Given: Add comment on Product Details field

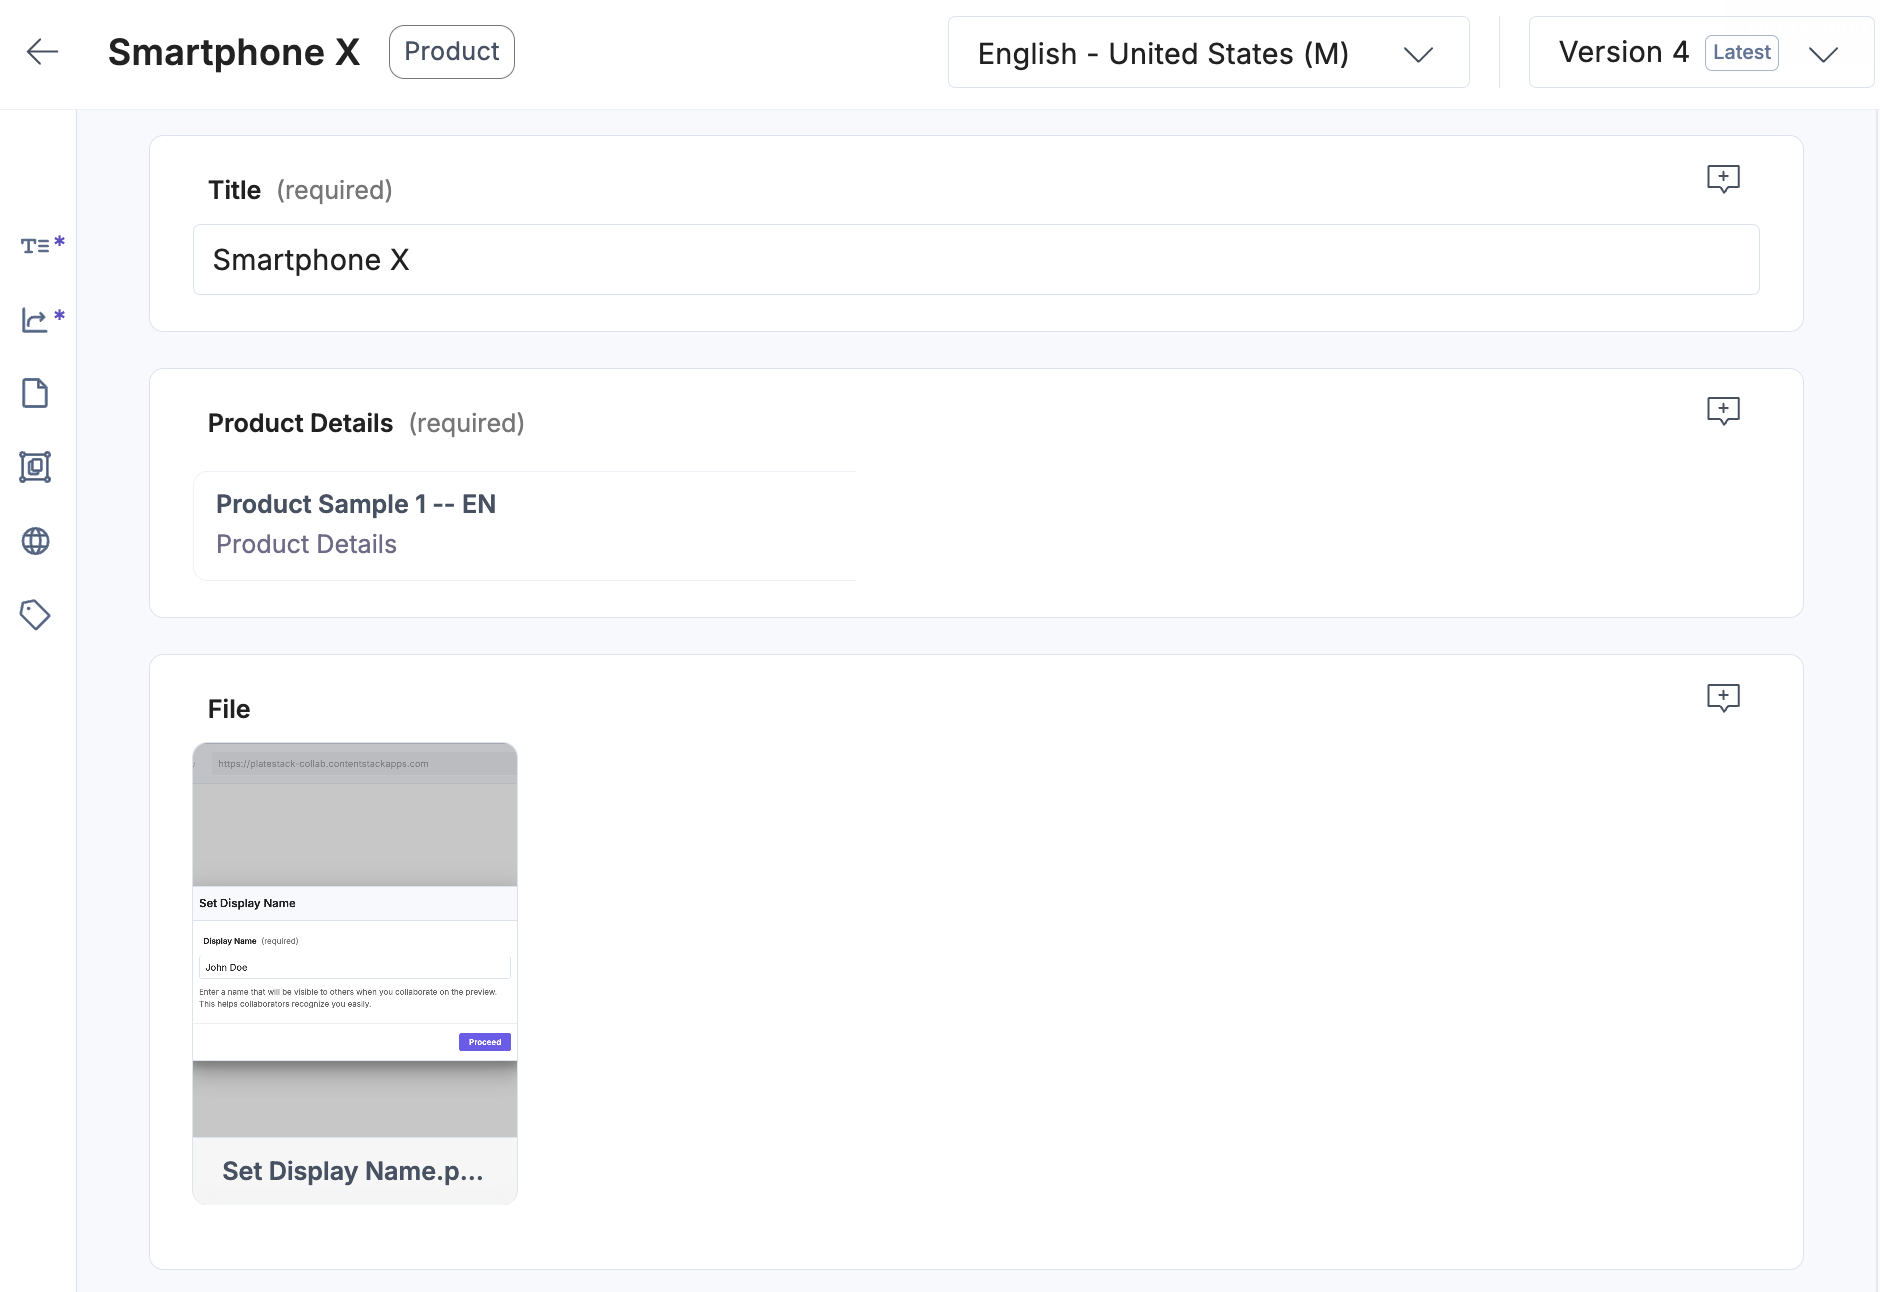Looking at the screenshot, I should 1723,411.
